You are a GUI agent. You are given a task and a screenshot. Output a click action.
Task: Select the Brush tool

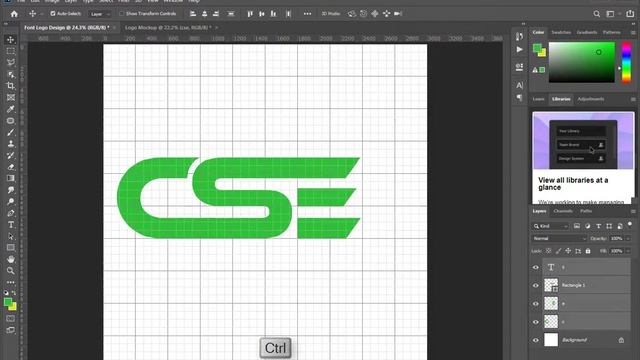click(x=11, y=132)
